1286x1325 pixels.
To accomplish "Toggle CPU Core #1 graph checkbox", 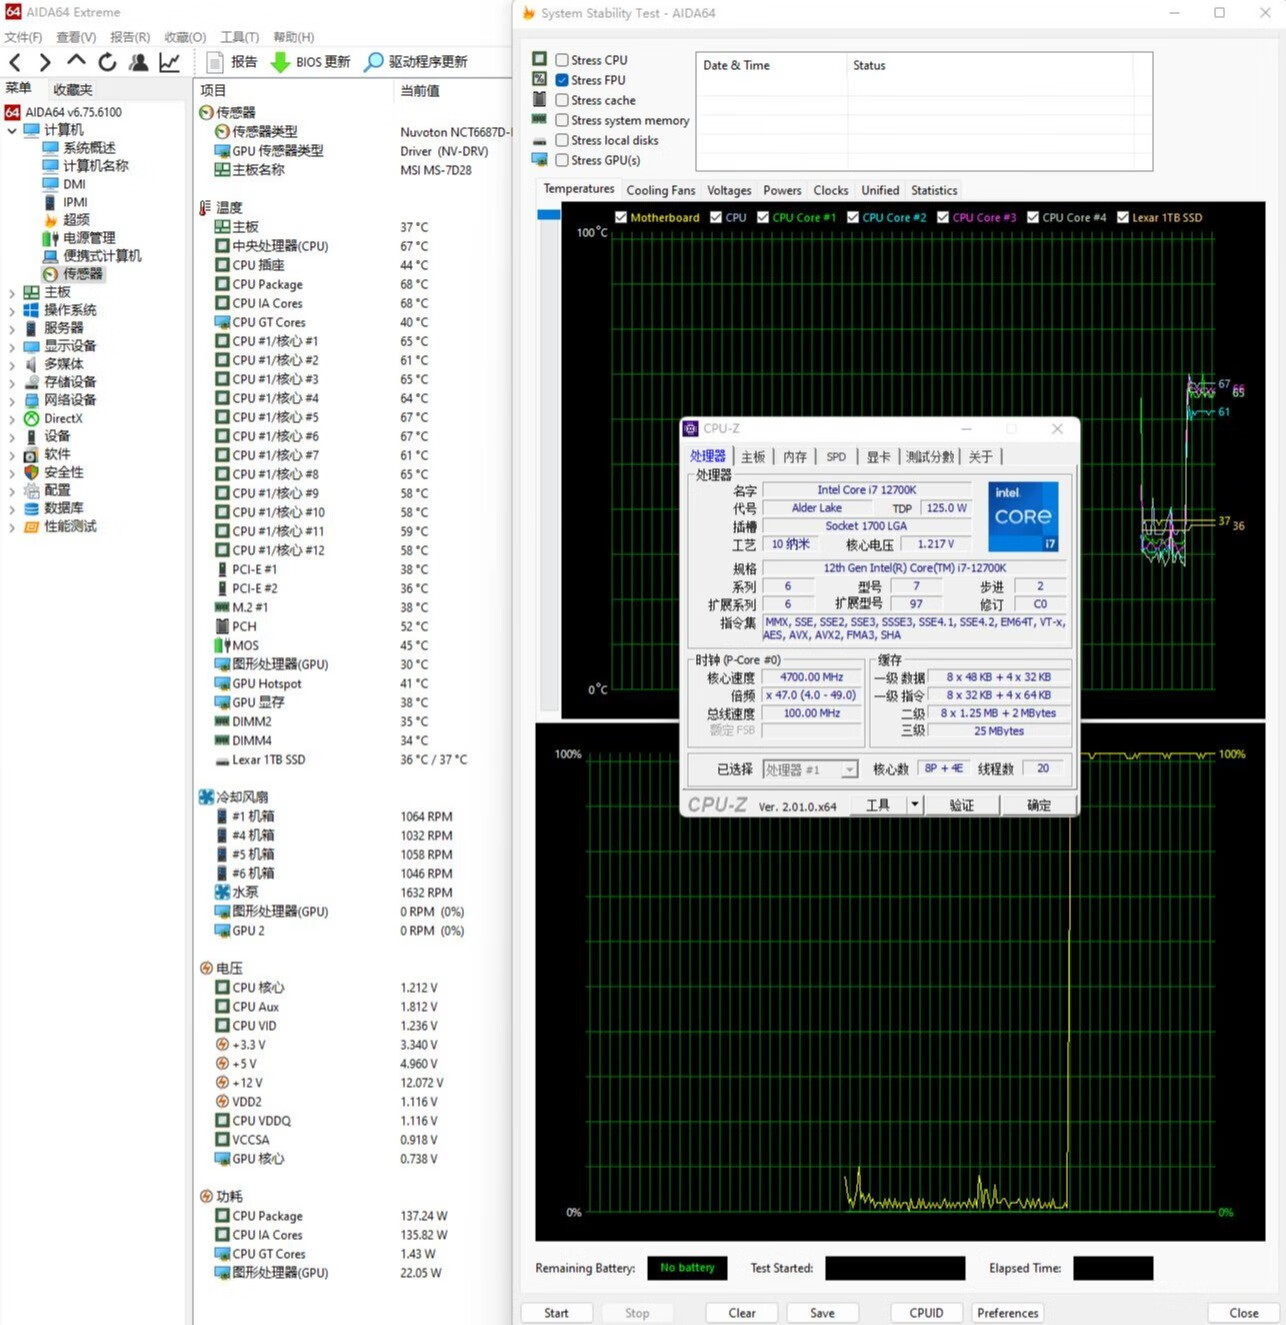I will coord(763,217).
